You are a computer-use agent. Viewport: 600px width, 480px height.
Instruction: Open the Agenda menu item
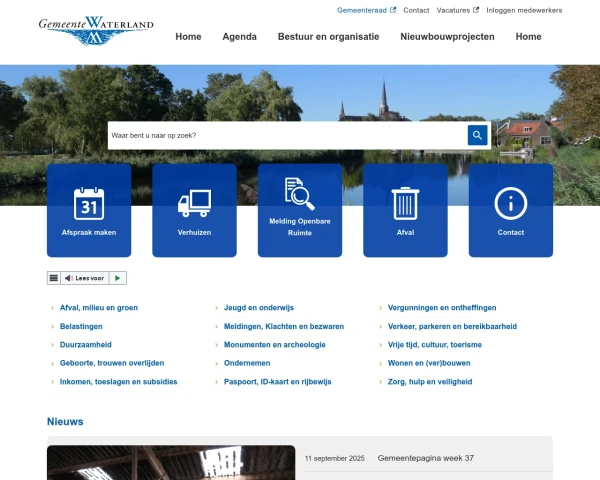(x=239, y=37)
